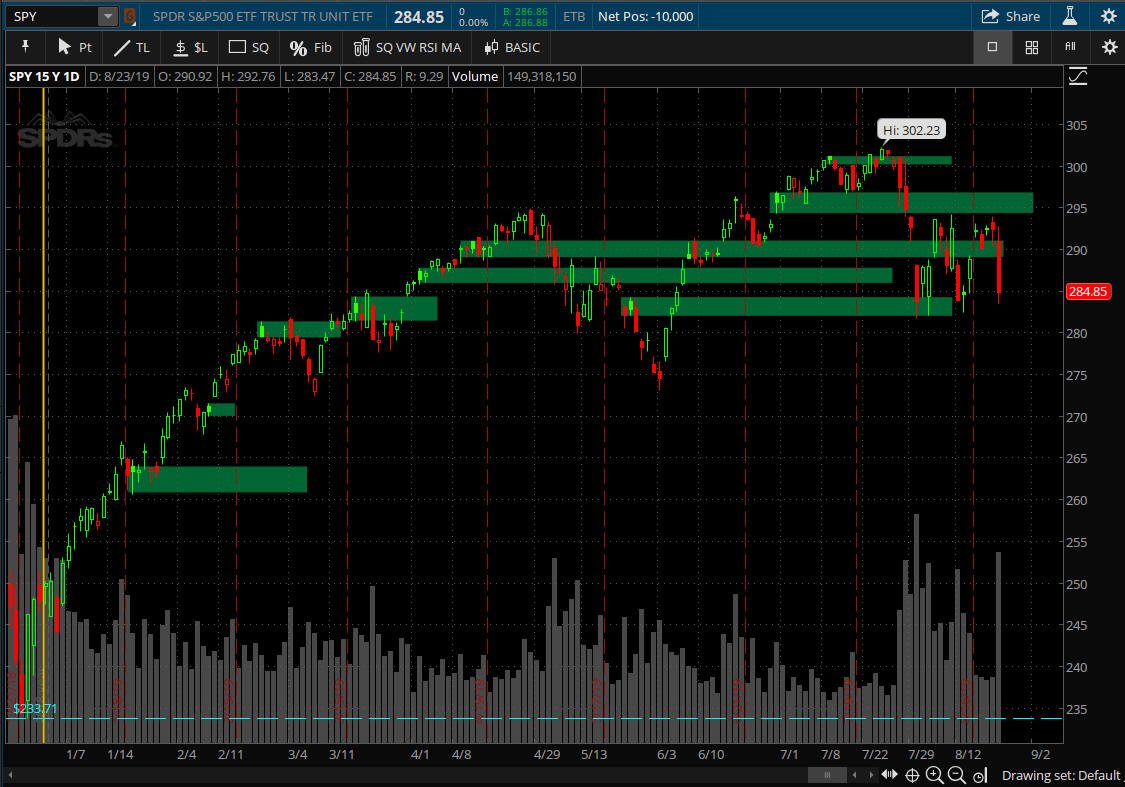Click the 4/29 date on time axis

point(547,754)
